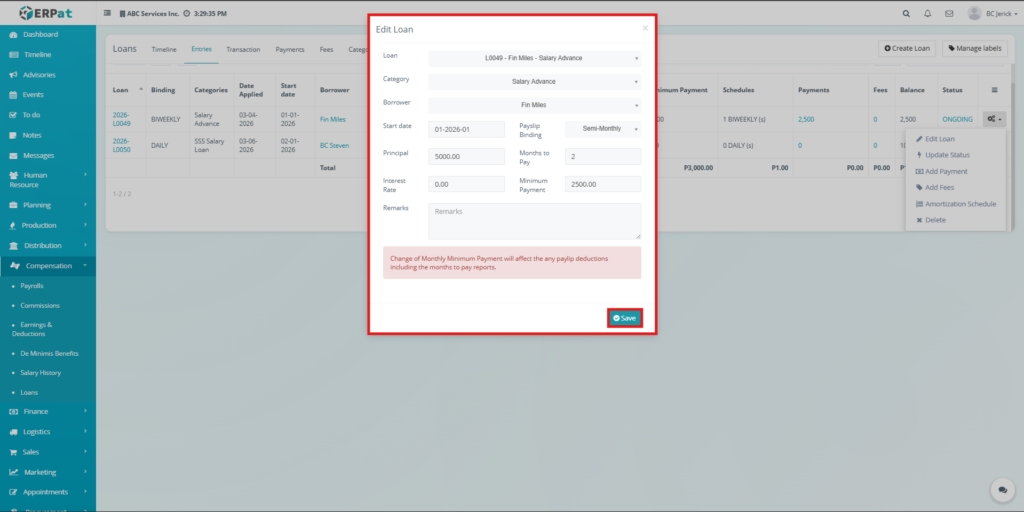Click the Remarks text area
Screen dimensions: 1024x512
tap(534, 221)
